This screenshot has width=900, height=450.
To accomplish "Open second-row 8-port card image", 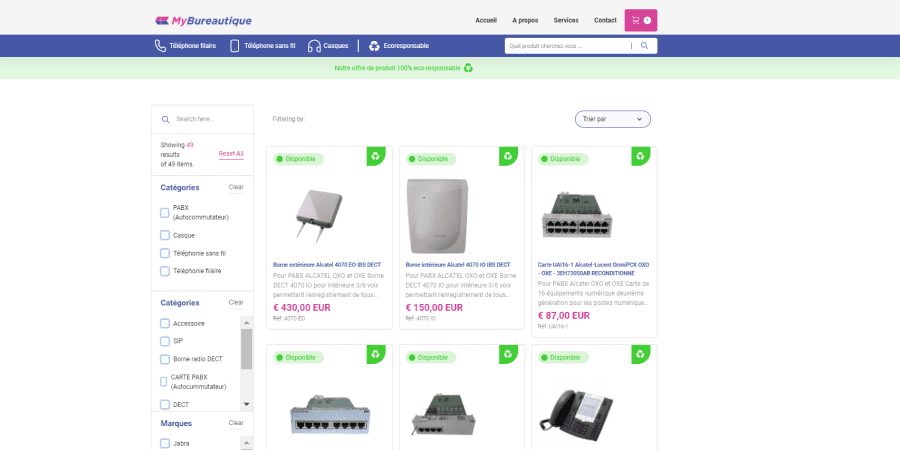I will [x=330, y=415].
